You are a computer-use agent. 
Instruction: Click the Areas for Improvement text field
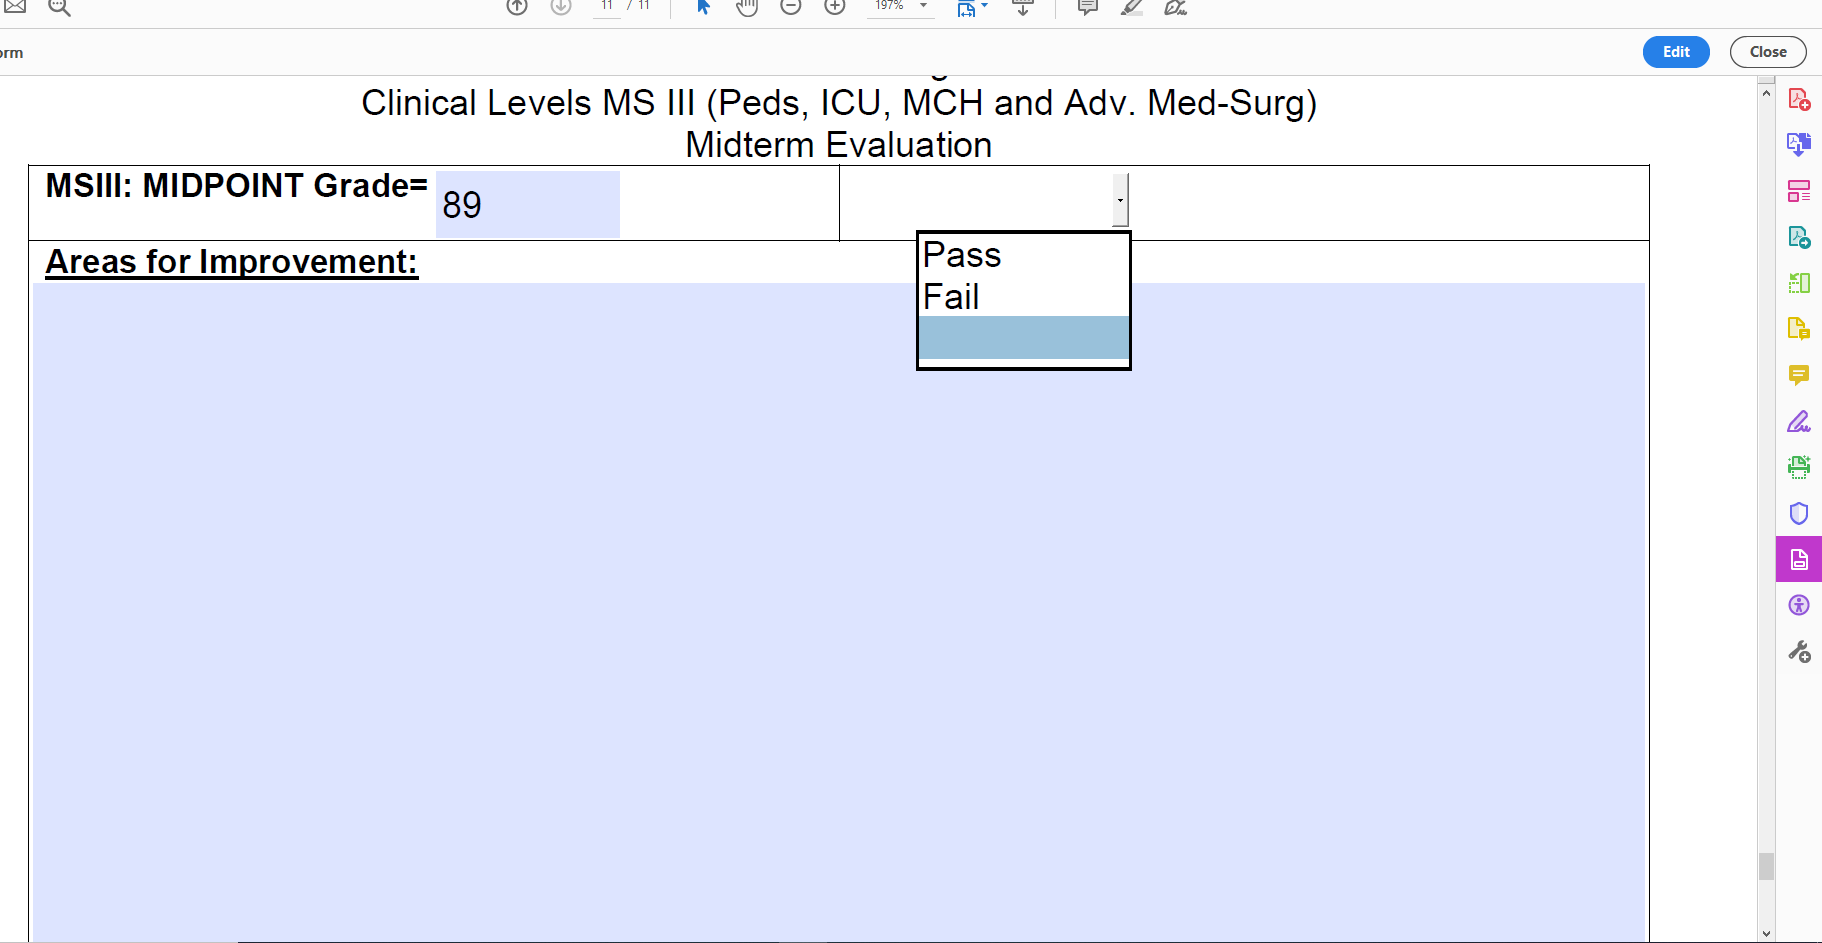click(700, 600)
